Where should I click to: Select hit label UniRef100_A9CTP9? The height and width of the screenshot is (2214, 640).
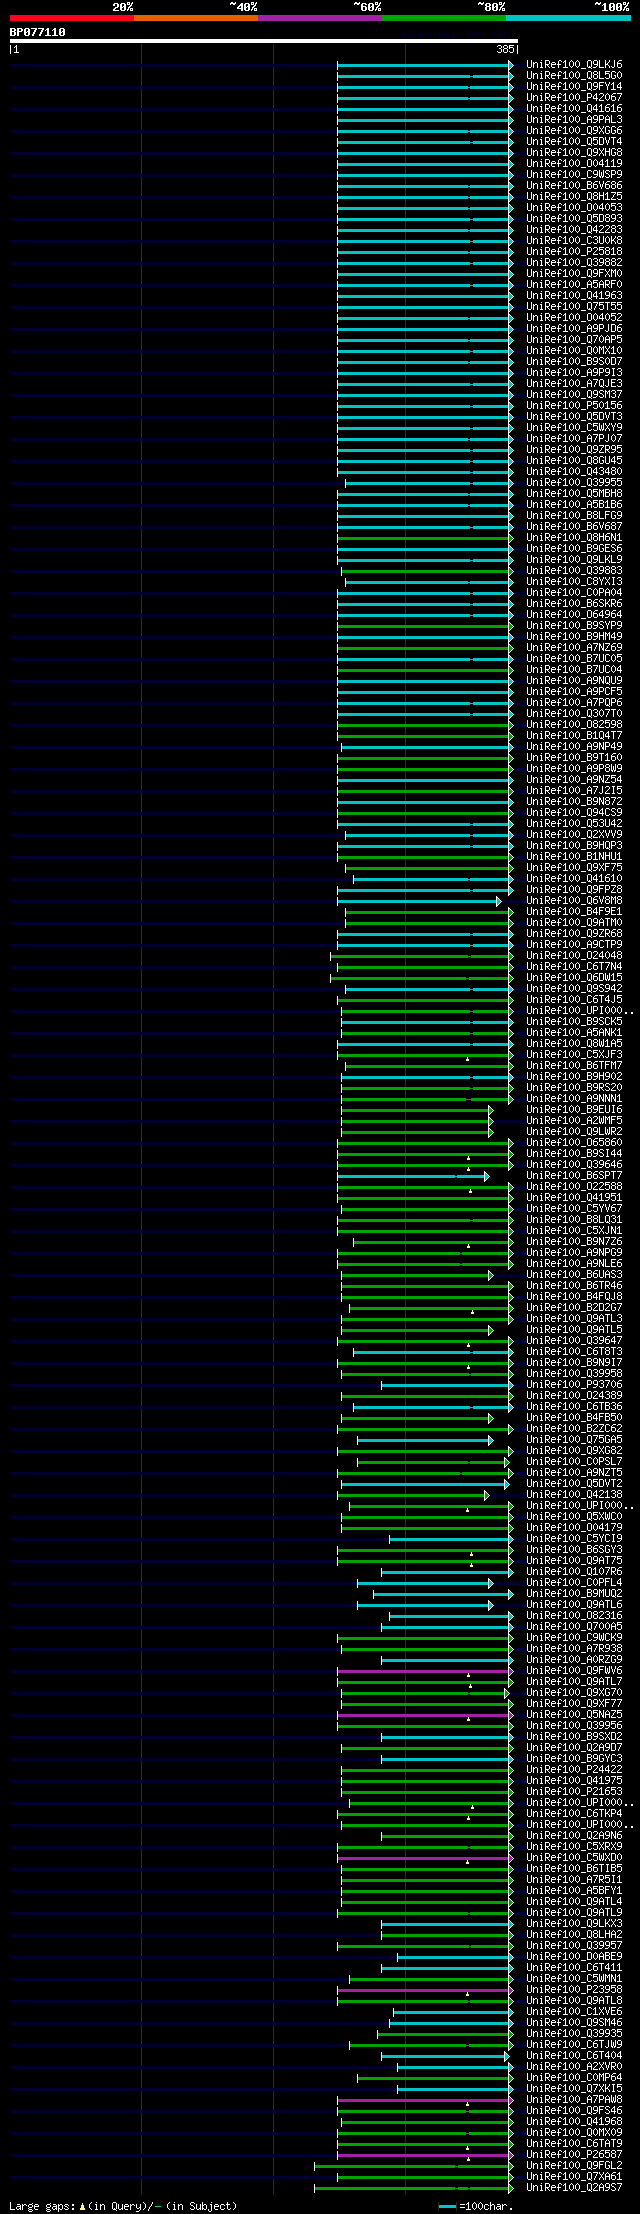coord(574,944)
